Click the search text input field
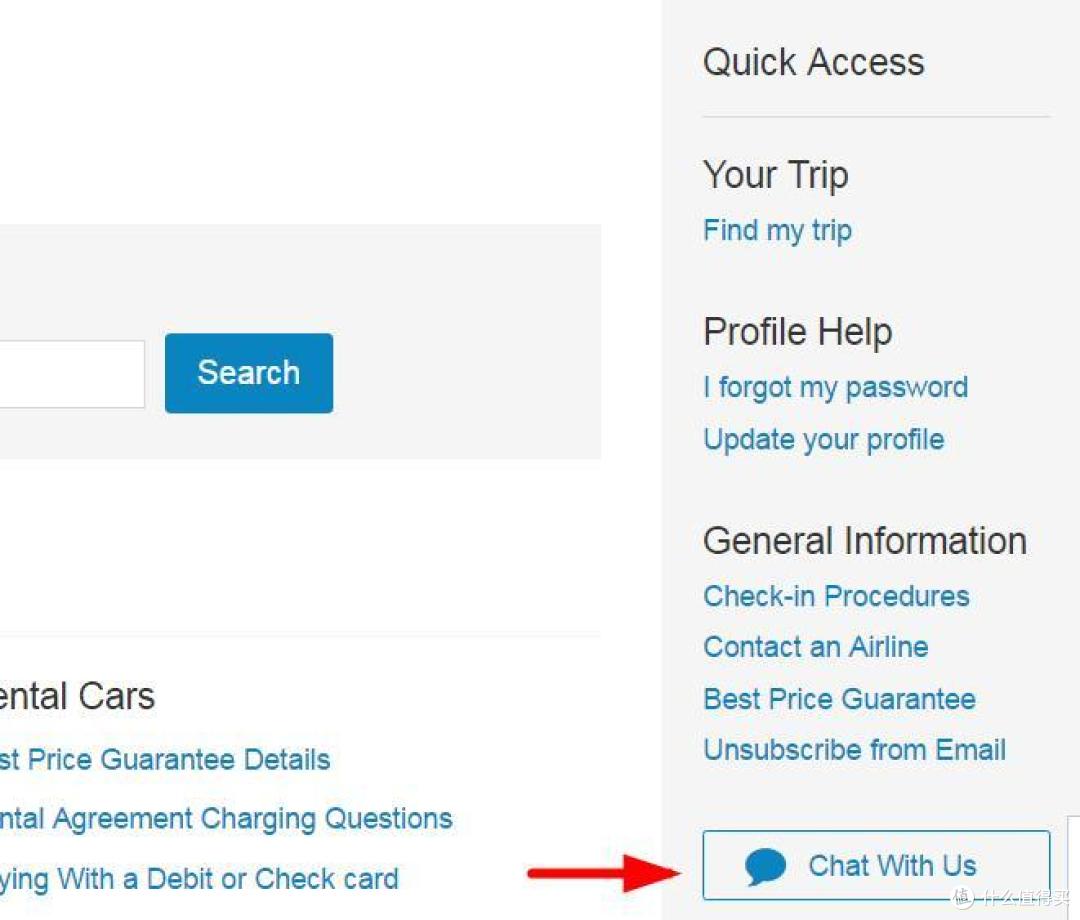This screenshot has height=920, width=1080. click(x=72, y=374)
